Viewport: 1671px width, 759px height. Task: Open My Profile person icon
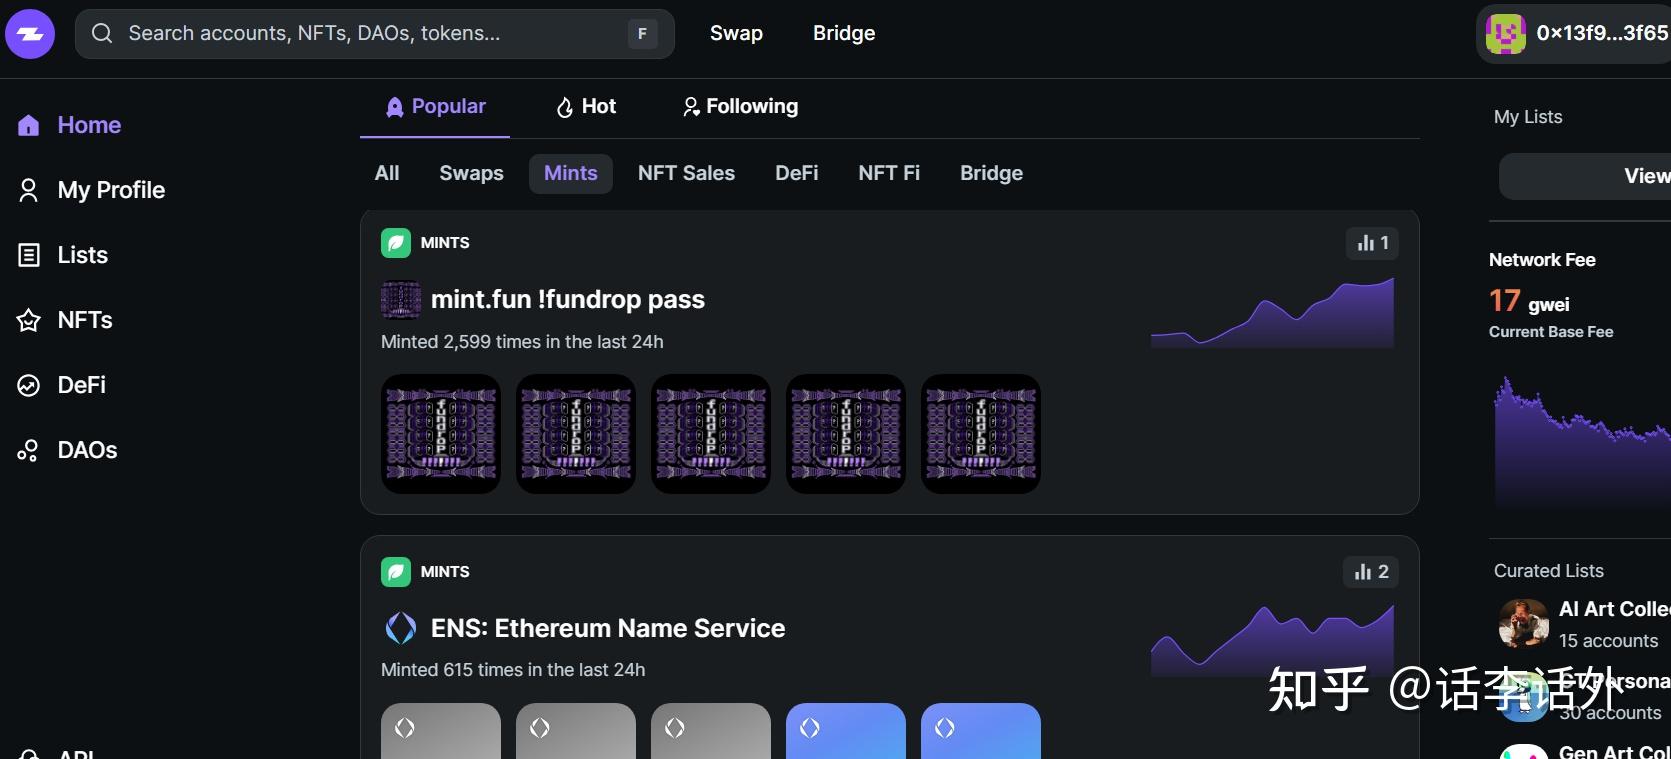tap(29, 190)
